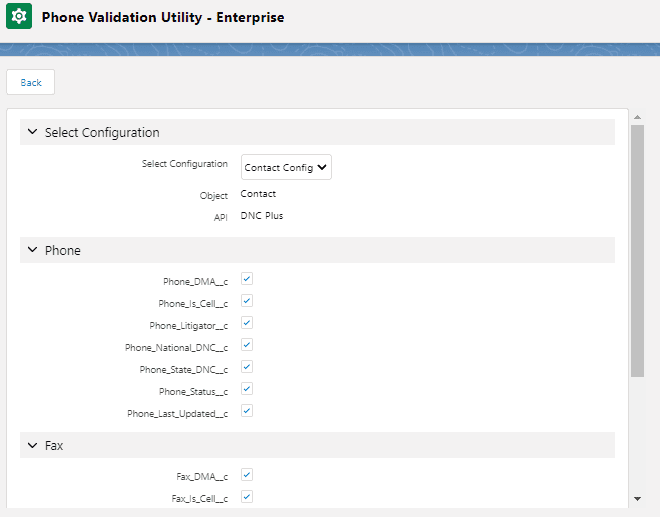Image resolution: width=660 pixels, height=517 pixels.
Task: Click the Phone section header label
Action: point(63,250)
